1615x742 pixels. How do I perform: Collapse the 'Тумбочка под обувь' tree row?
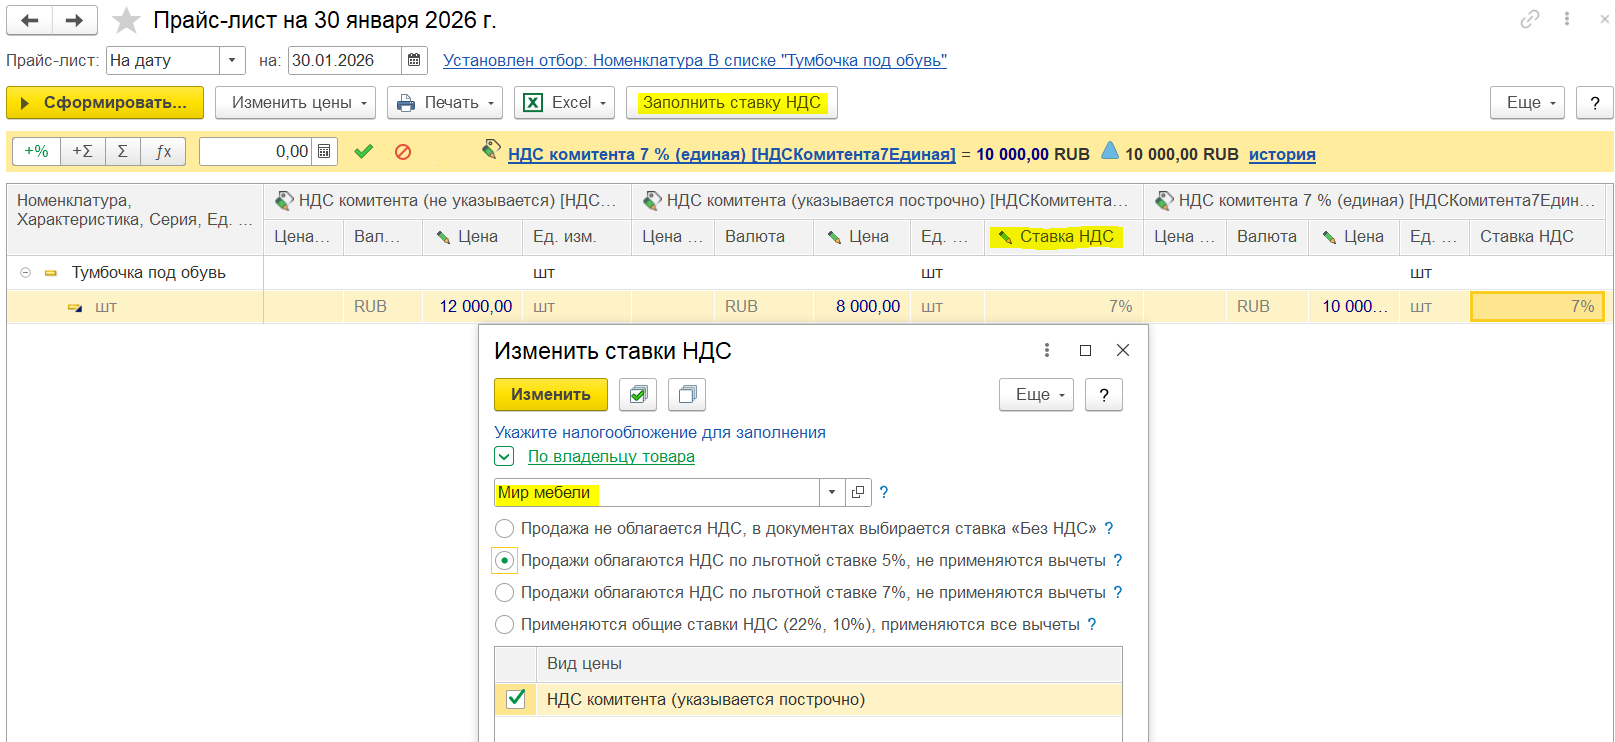[26, 272]
